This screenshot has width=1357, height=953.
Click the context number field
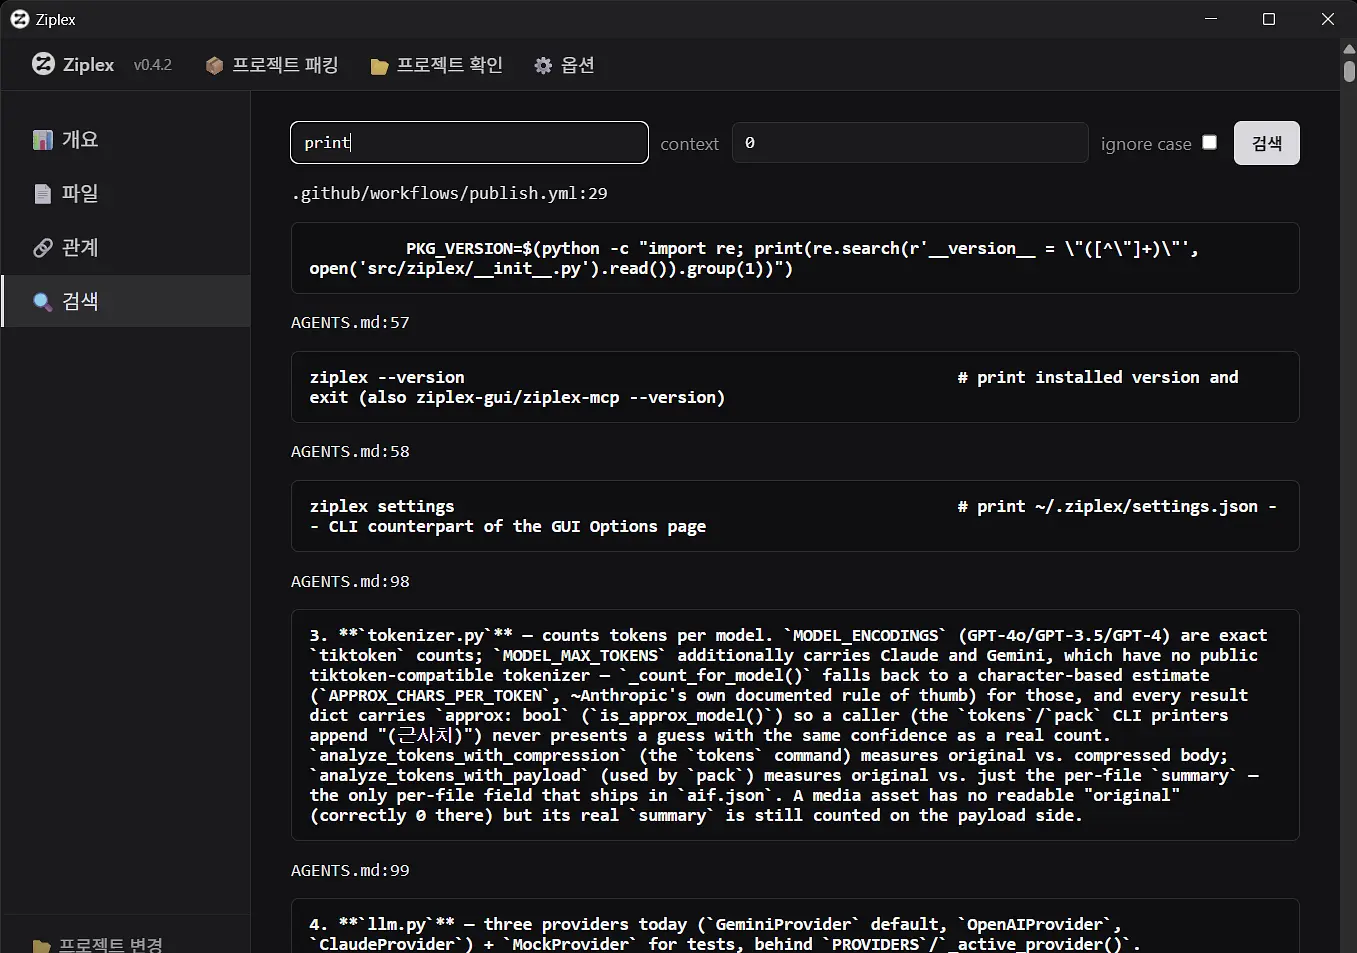(910, 143)
